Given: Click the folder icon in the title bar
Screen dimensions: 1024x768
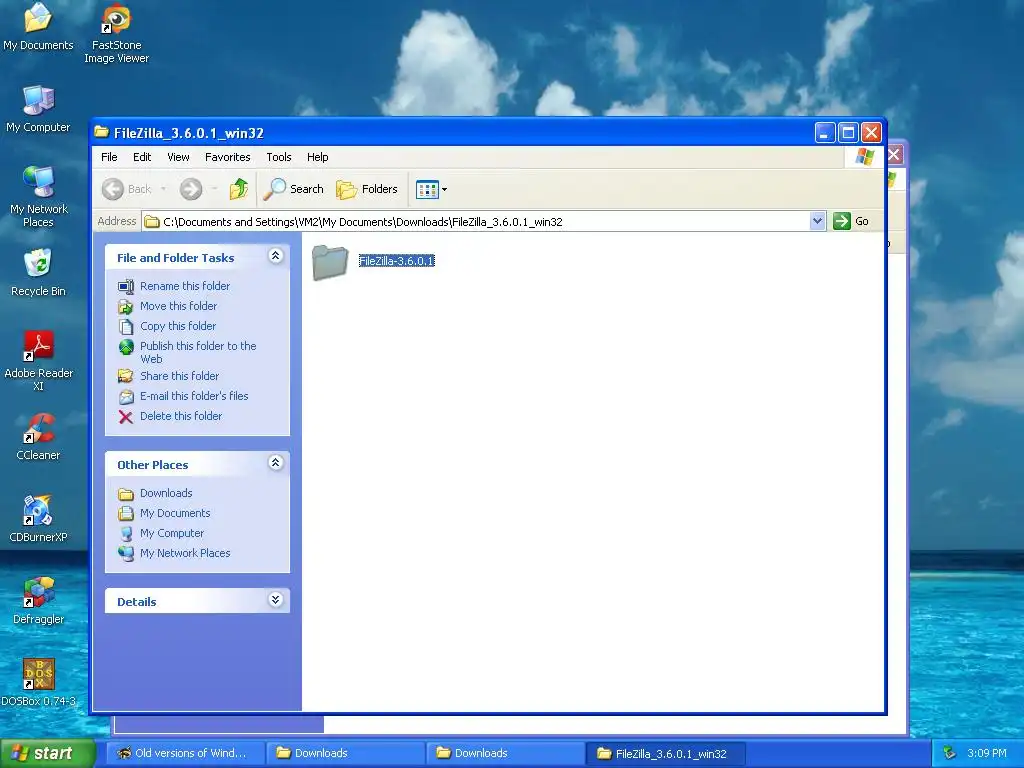Looking at the screenshot, I should click(x=102, y=133).
